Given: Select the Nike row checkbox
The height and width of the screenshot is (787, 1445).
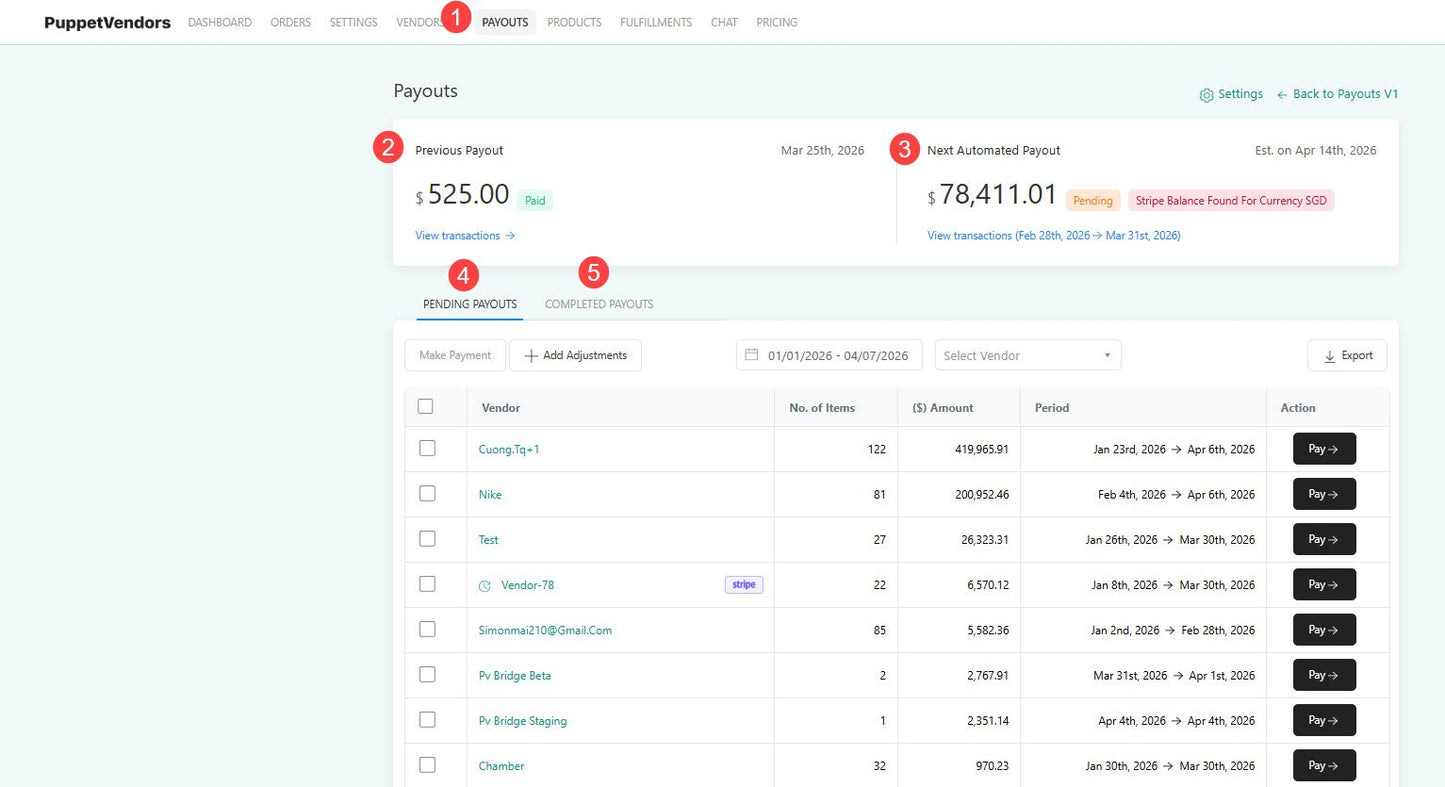Looking at the screenshot, I should 427,493.
